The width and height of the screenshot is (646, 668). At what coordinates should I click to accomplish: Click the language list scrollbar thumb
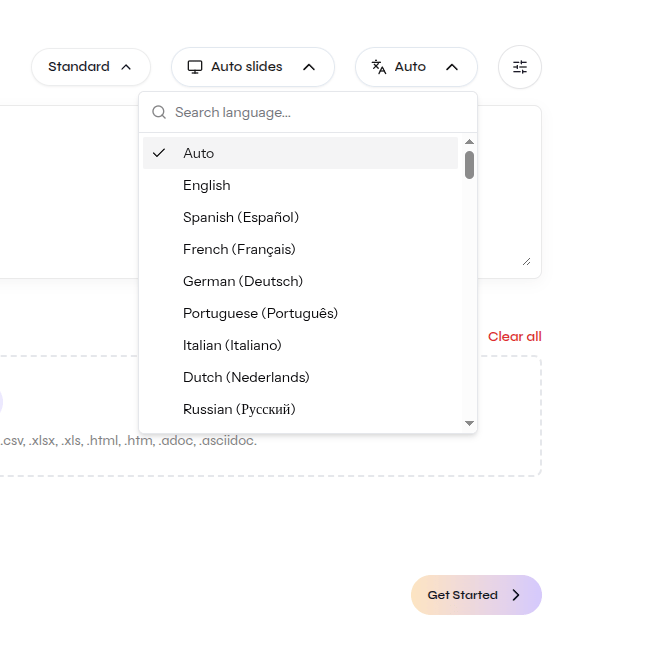(x=469, y=165)
